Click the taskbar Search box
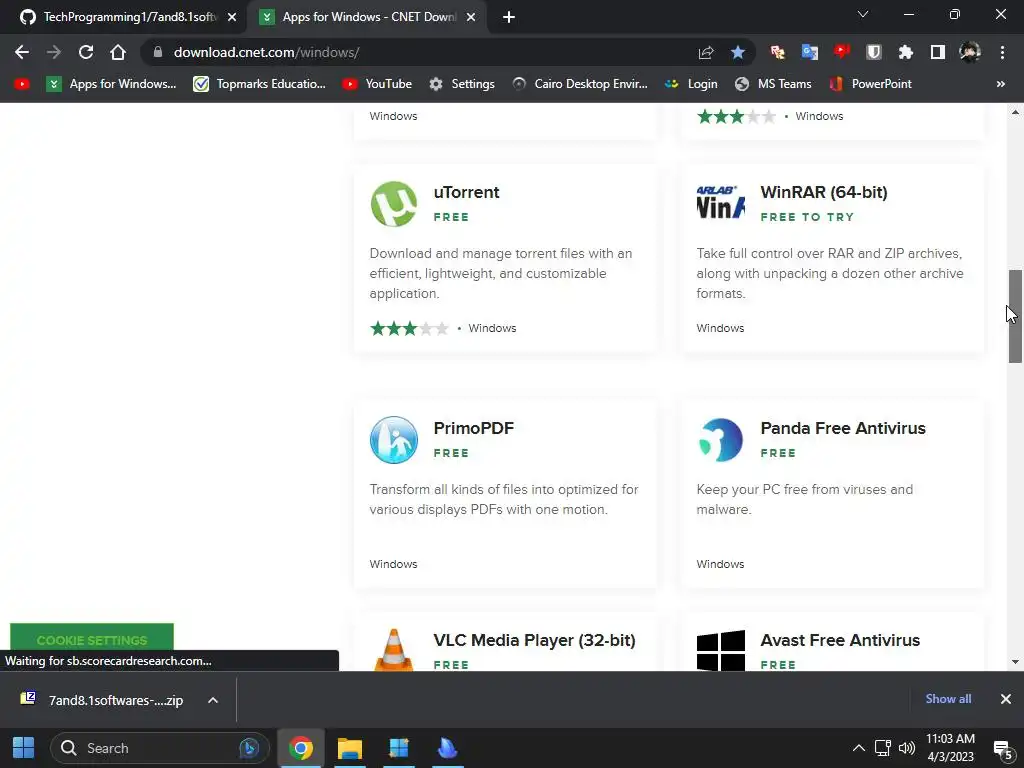This screenshot has width=1024, height=768. 159,748
